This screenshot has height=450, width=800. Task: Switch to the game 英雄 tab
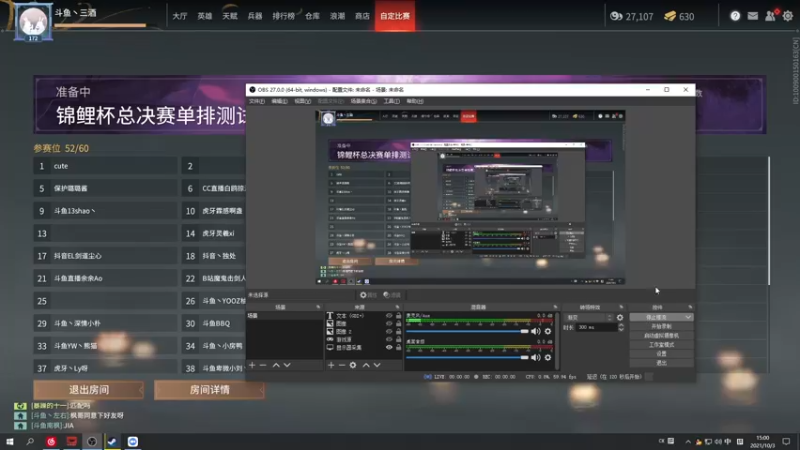[x=205, y=16]
